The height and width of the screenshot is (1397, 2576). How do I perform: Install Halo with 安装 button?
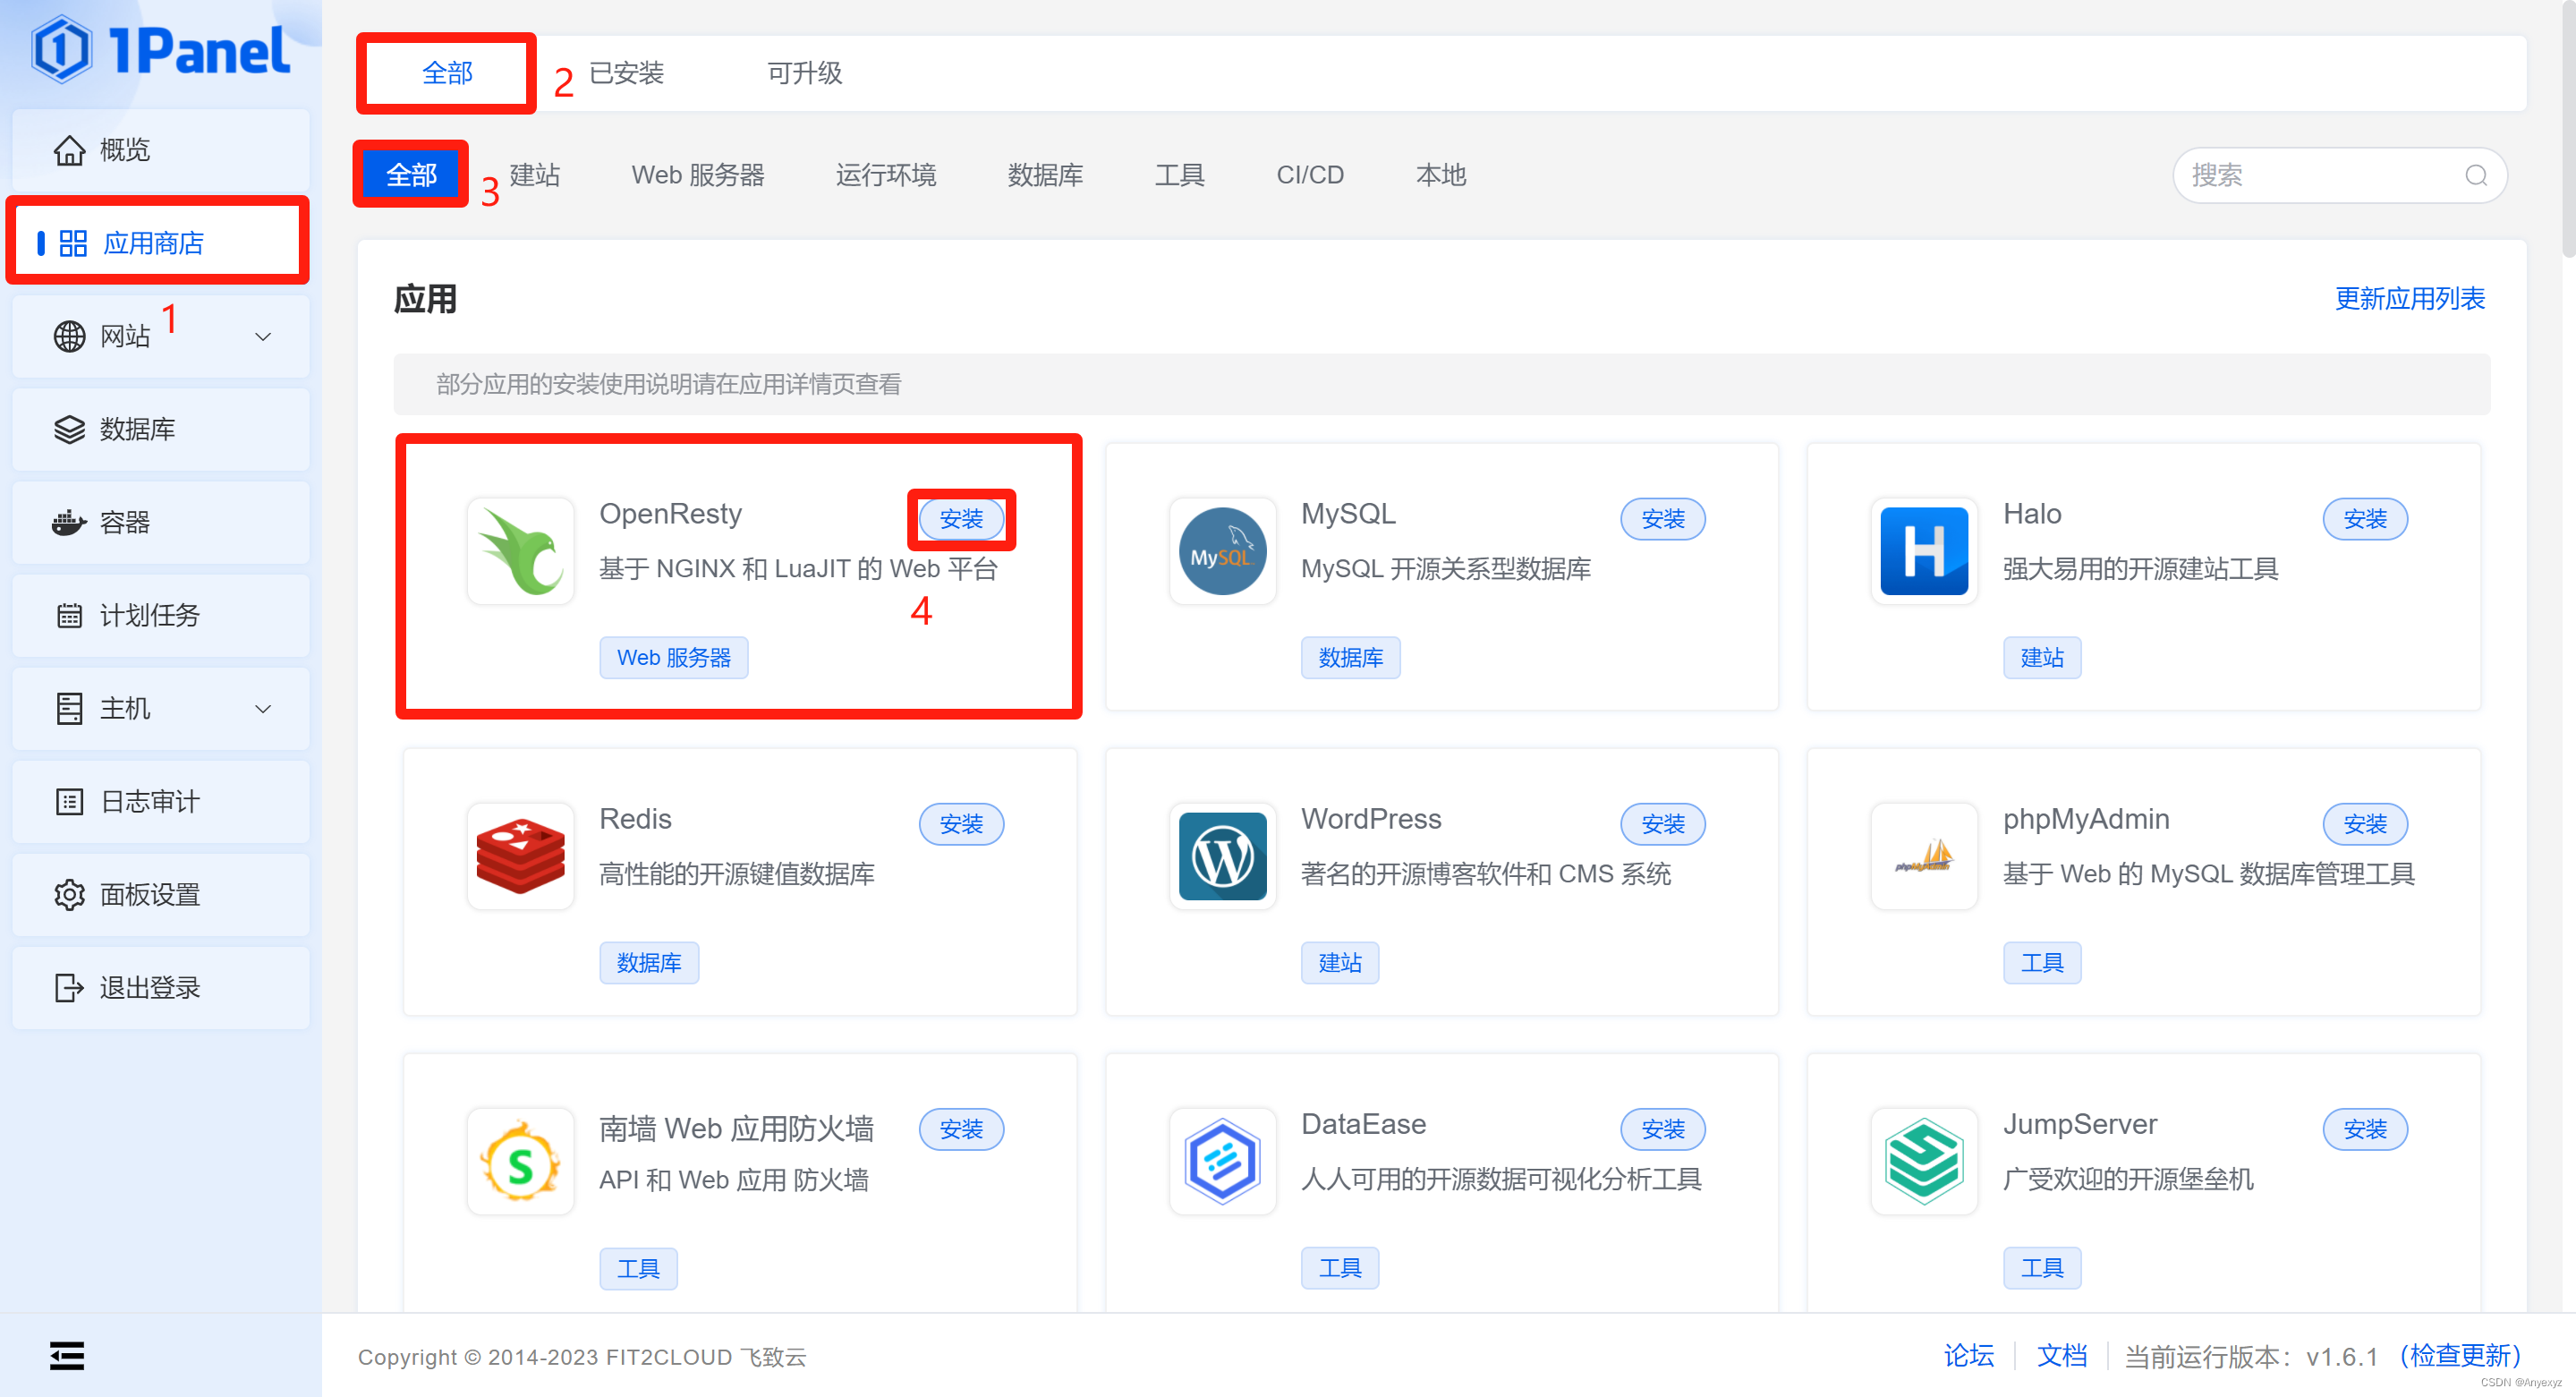[x=2365, y=519]
